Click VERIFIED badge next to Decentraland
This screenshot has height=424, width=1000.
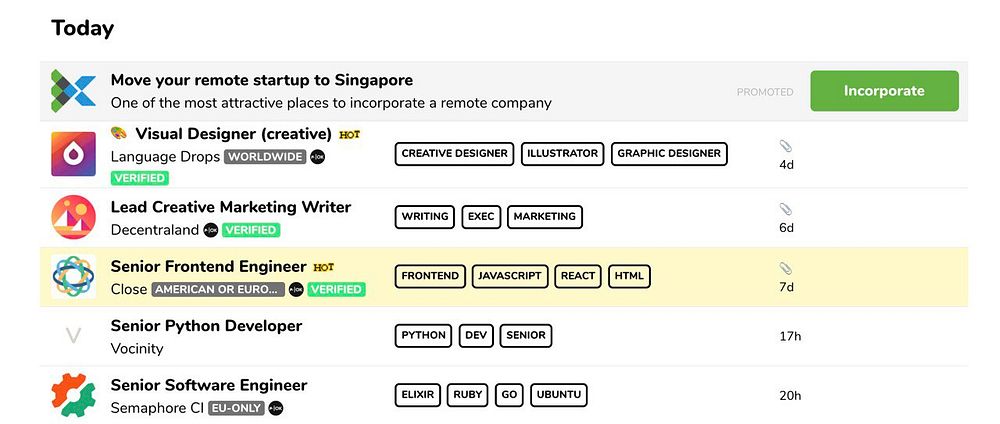[x=251, y=230]
